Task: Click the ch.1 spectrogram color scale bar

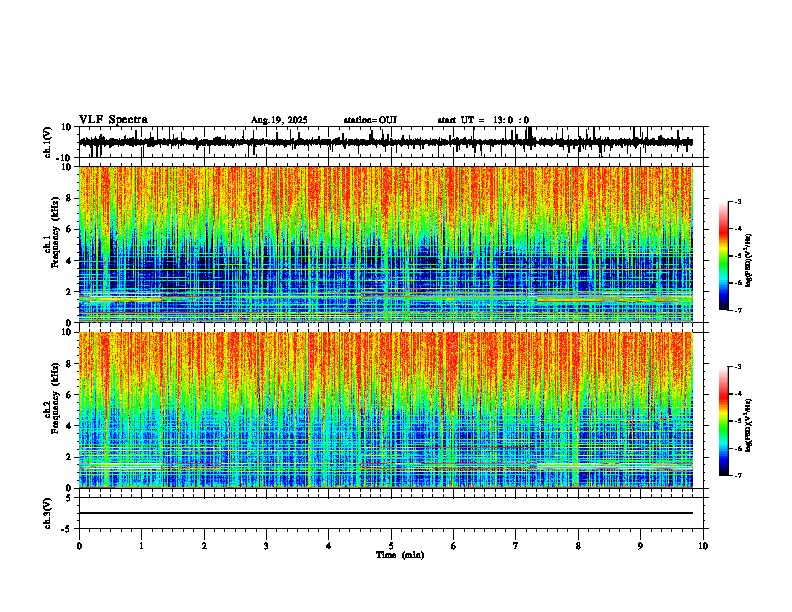Action: (724, 256)
